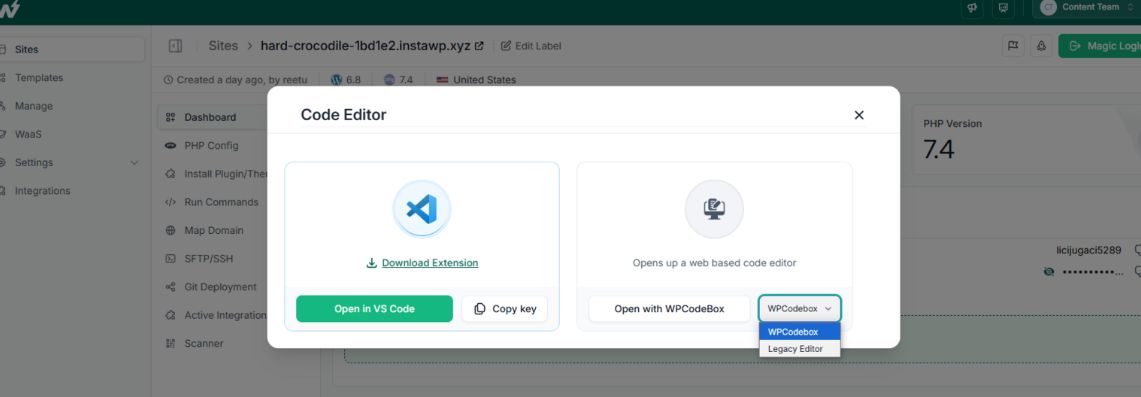This screenshot has height=397, width=1141.
Task: Expand the WPCodebox editor dropdown
Action: (x=800, y=308)
